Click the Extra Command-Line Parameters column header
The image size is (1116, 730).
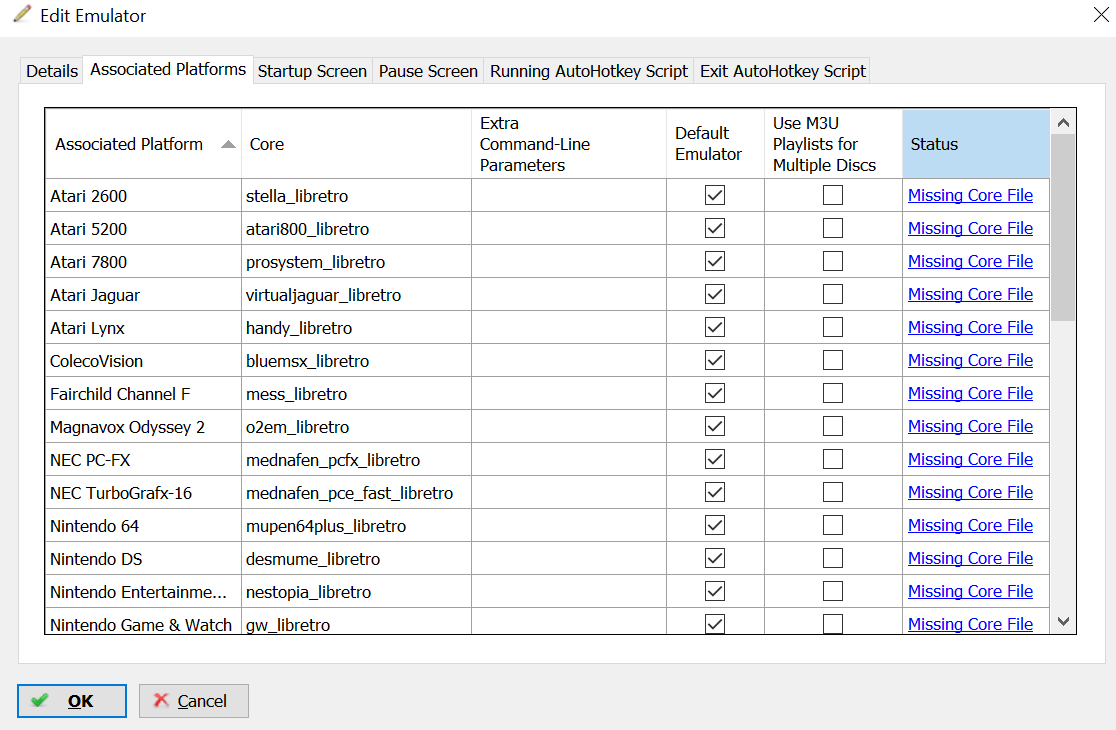click(x=569, y=144)
